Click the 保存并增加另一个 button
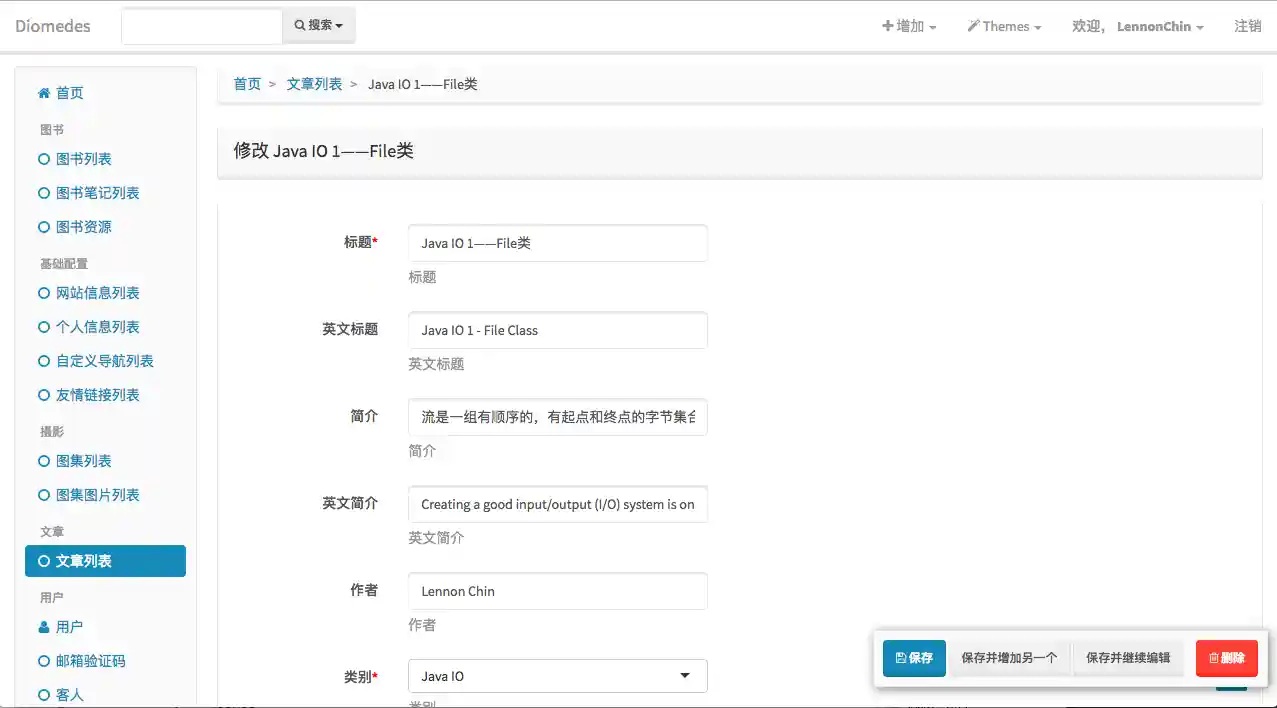 coord(1010,657)
